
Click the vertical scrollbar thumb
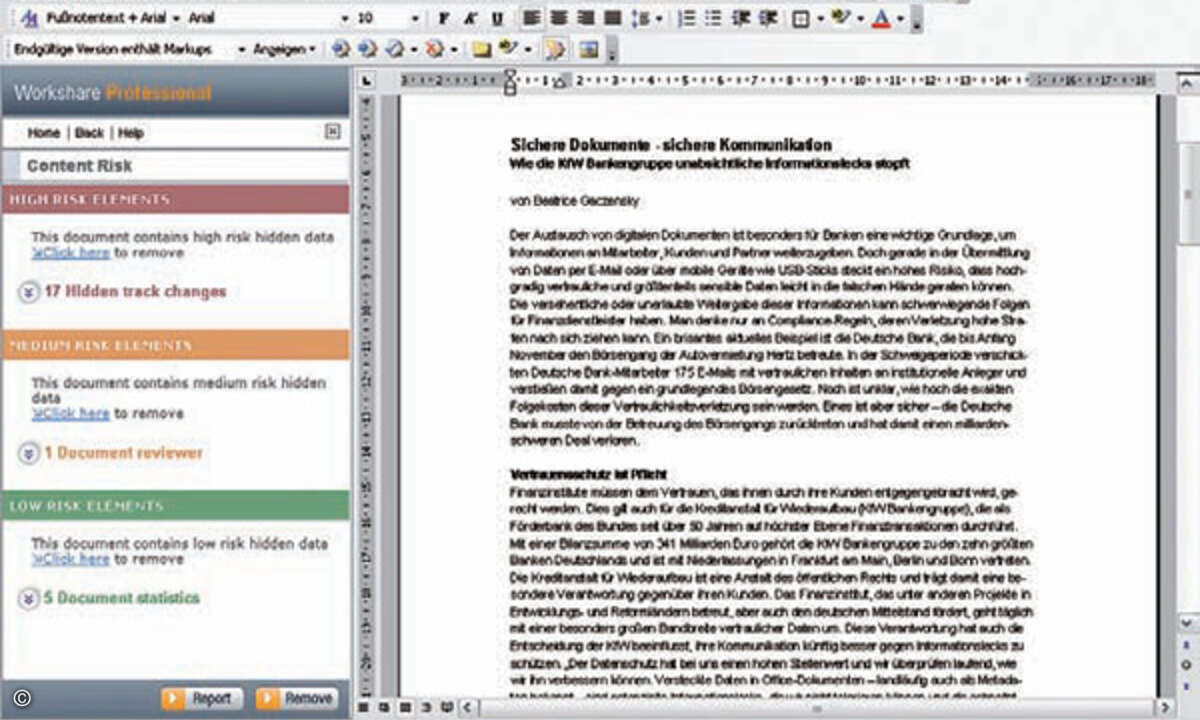tap(1188, 194)
